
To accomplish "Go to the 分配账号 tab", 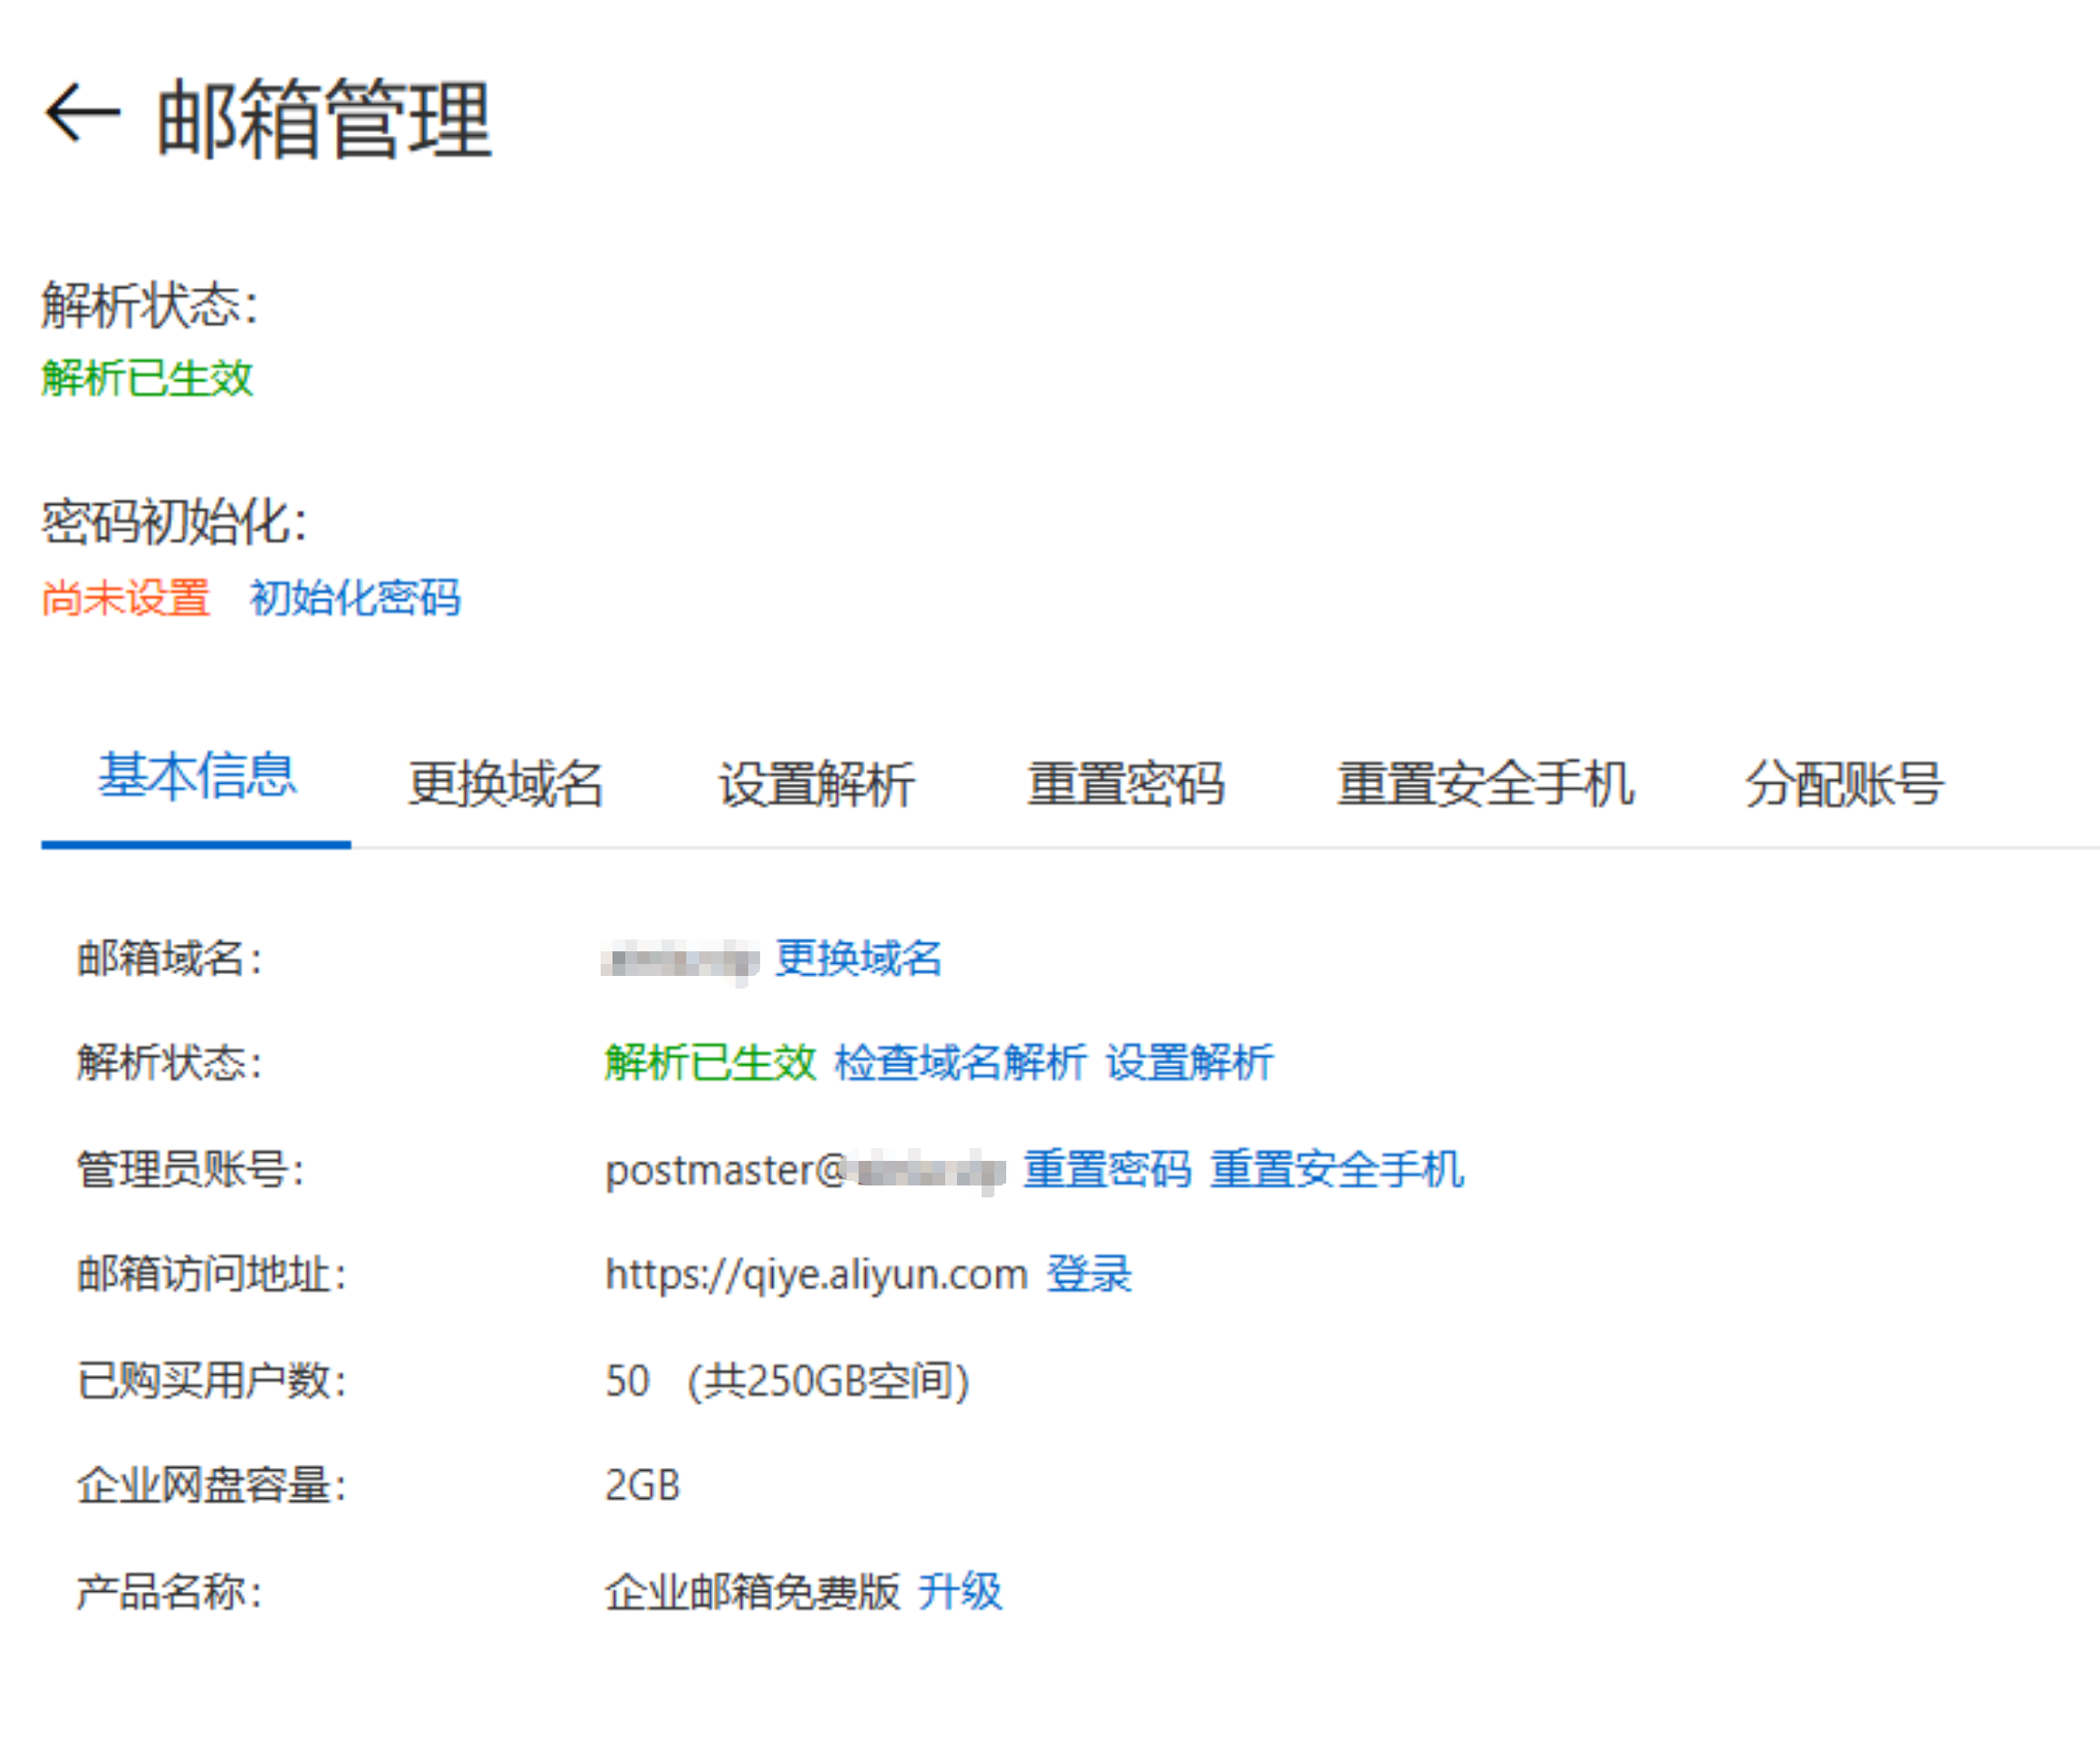I will point(1844,783).
